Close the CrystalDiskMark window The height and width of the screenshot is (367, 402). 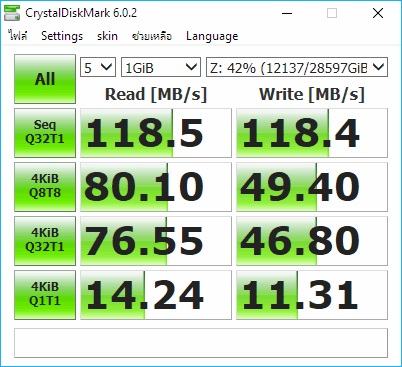378,13
